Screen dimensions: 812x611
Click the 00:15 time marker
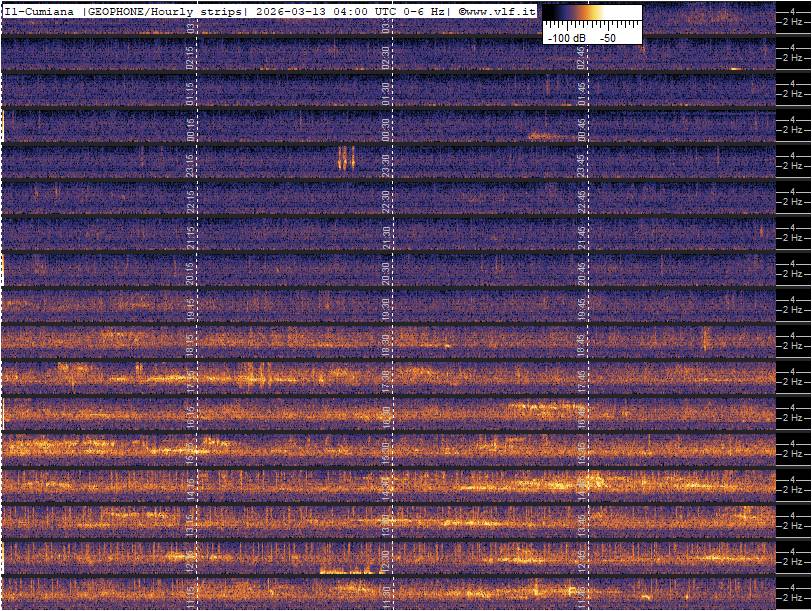tap(190, 129)
